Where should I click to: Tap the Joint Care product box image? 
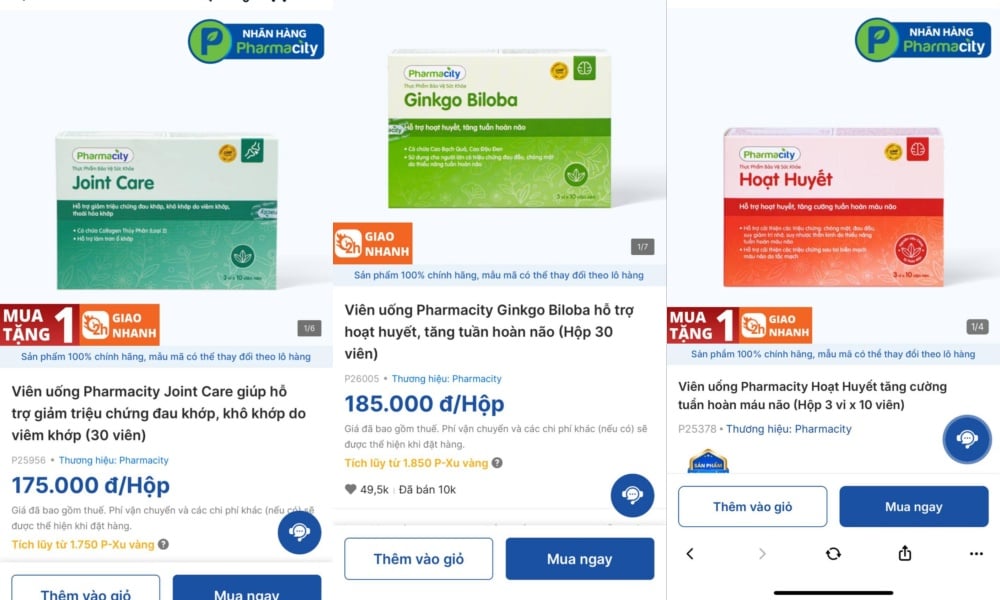pyautogui.click(x=166, y=211)
